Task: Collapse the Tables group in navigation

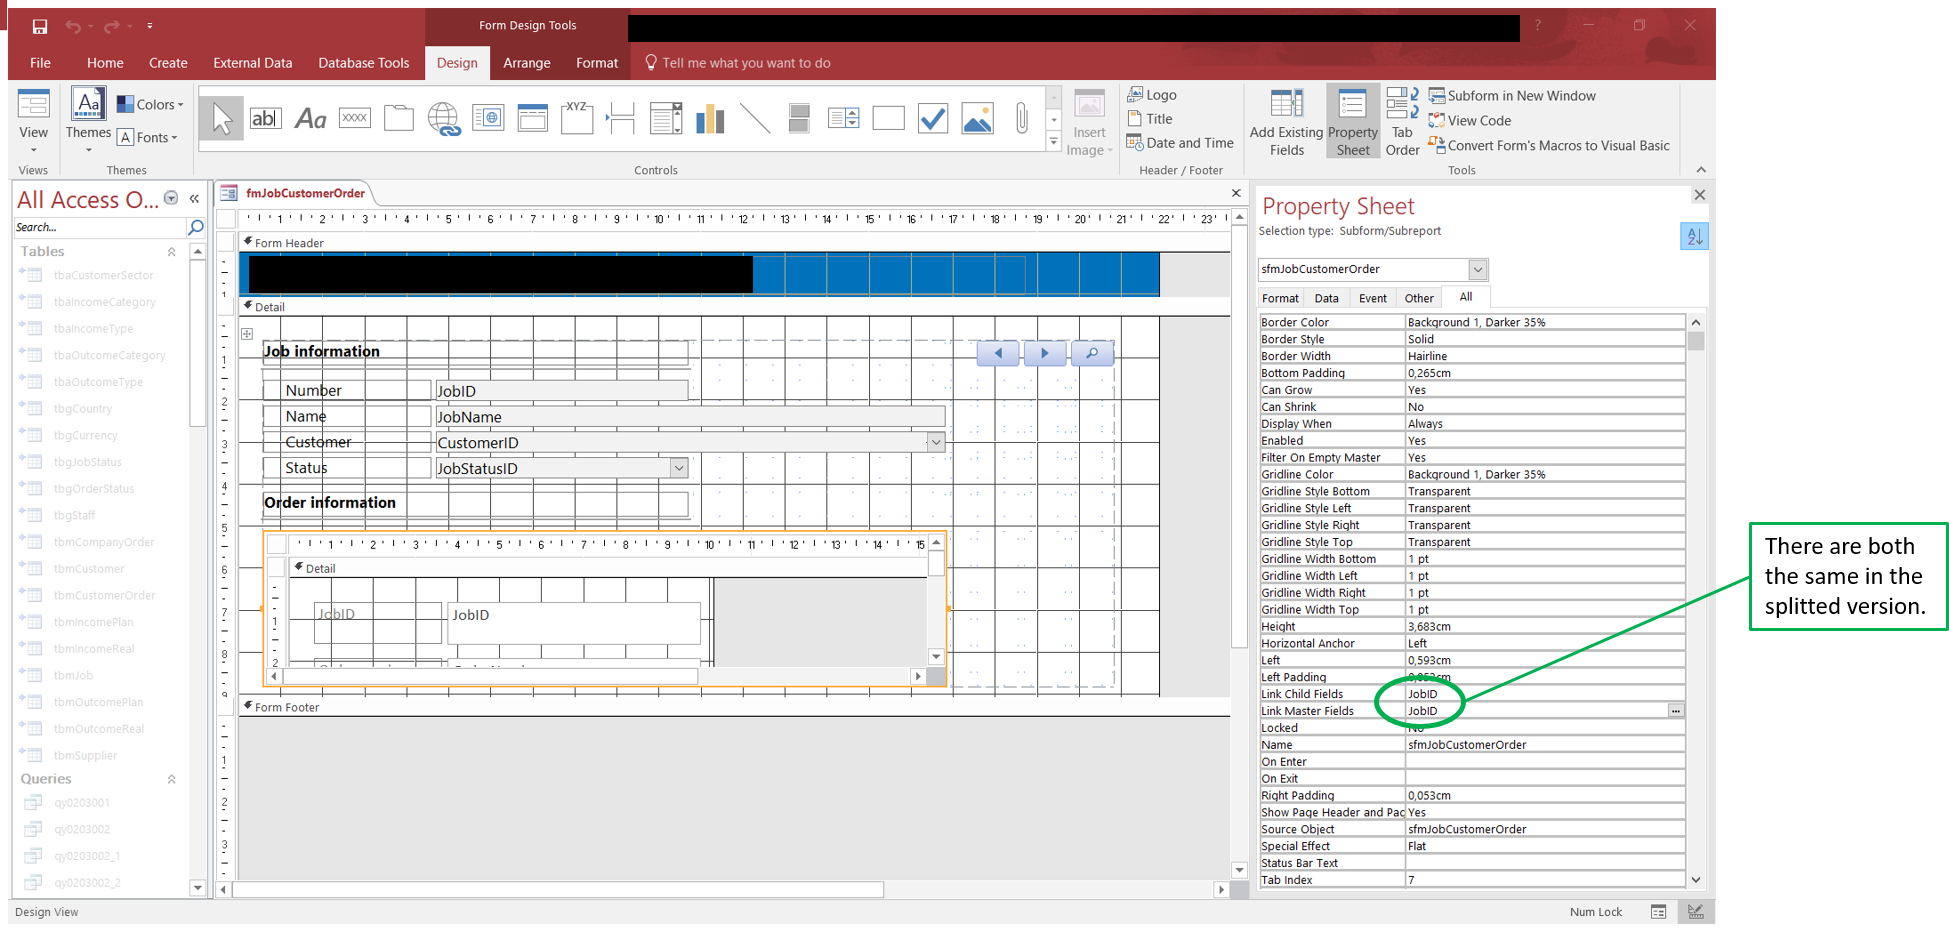Action: click(x=171, y=252)
